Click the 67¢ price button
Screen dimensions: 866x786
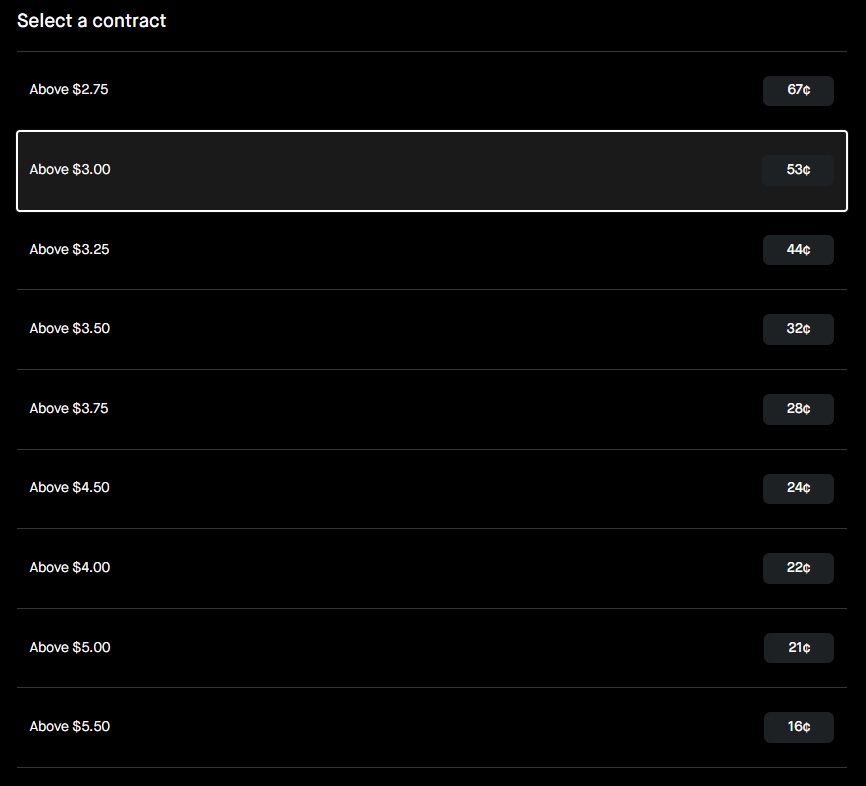point(798,90)
